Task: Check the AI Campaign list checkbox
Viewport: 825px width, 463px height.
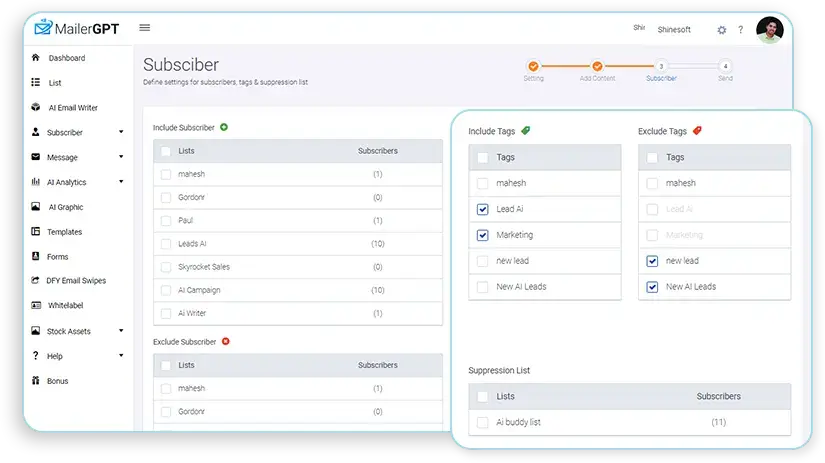Action: pyautogui.click(x=166, y=290)
